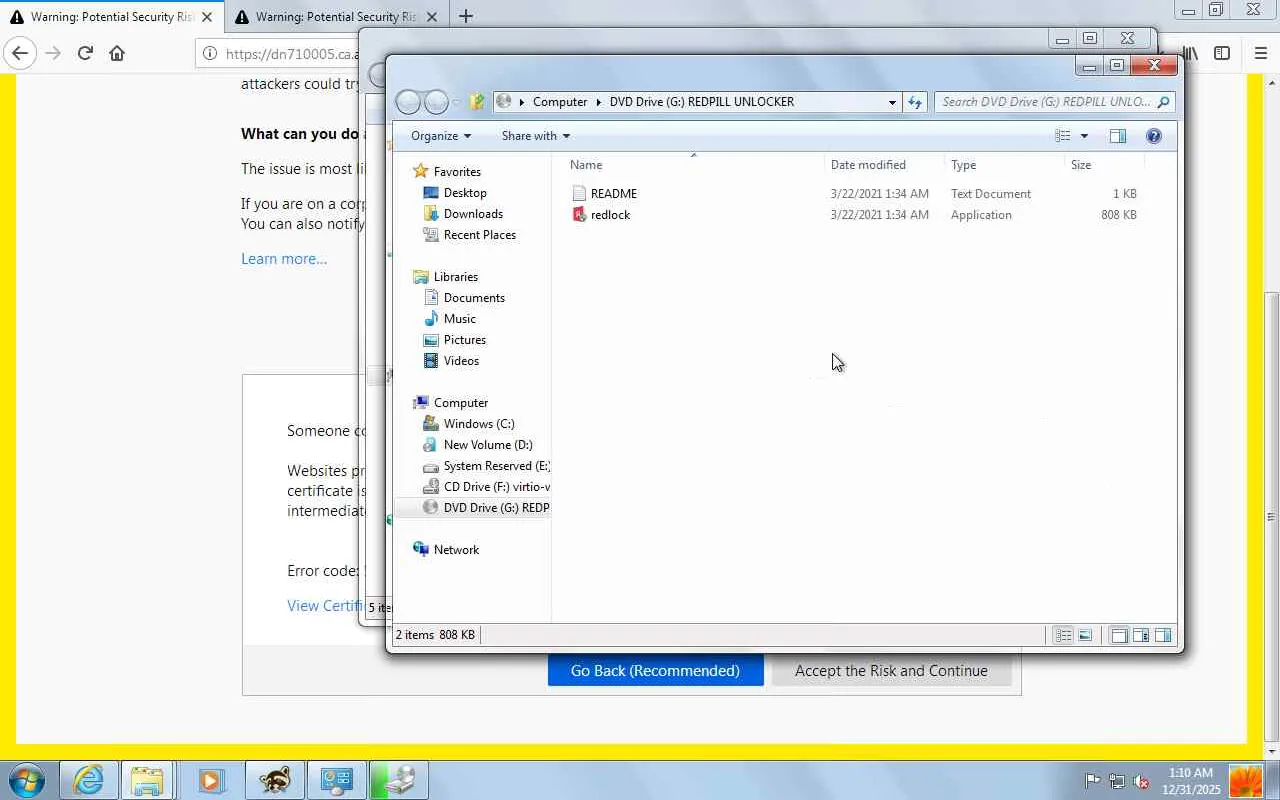This screenshot has height=800, width=1280.
Task: Sort files by the Size column
Action: tap(1081, 165)
